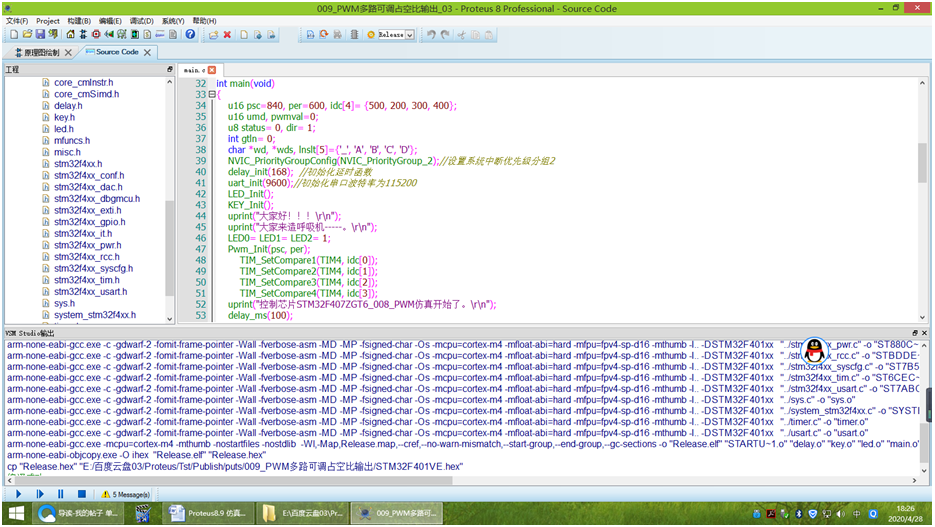Image resolution: width=935 pixels, height=527 pixels.
Task: Click the Rebuild Project icon
Action: coord(324,35)
